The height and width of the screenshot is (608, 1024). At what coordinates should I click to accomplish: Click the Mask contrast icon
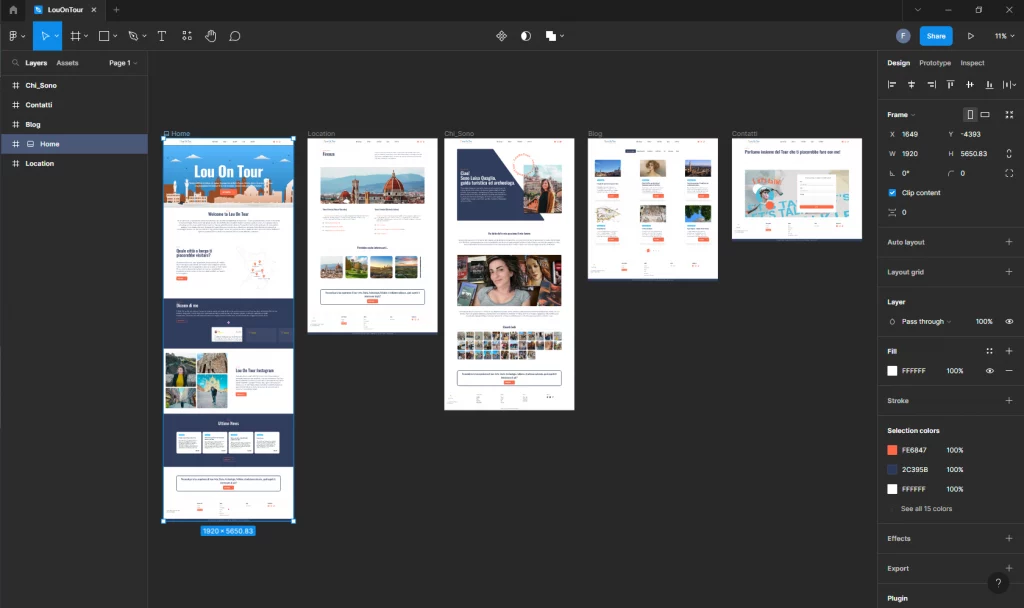pos(526,36)
